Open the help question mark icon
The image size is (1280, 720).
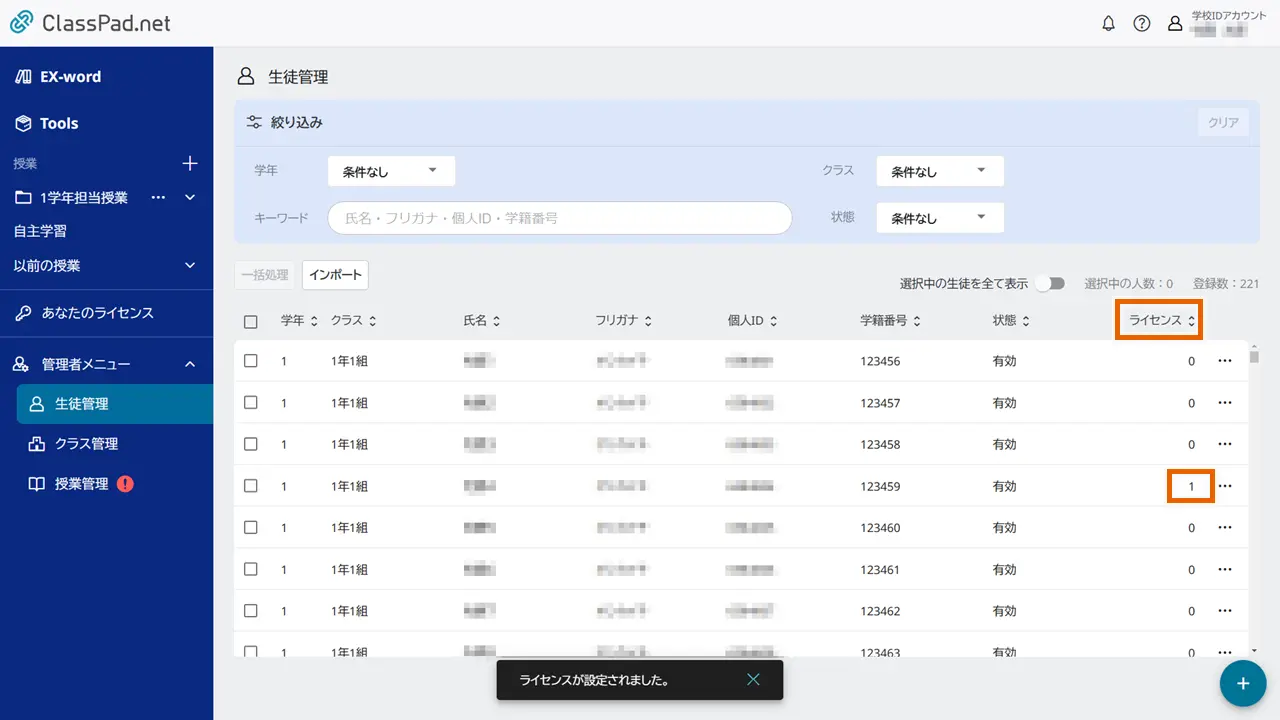tap(1142, 22)
